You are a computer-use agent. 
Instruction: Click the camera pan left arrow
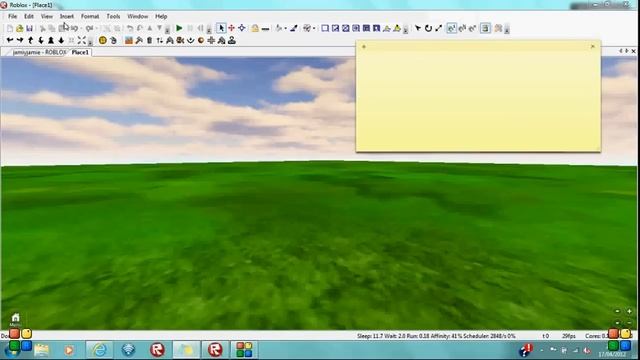[x=10, y=40]
